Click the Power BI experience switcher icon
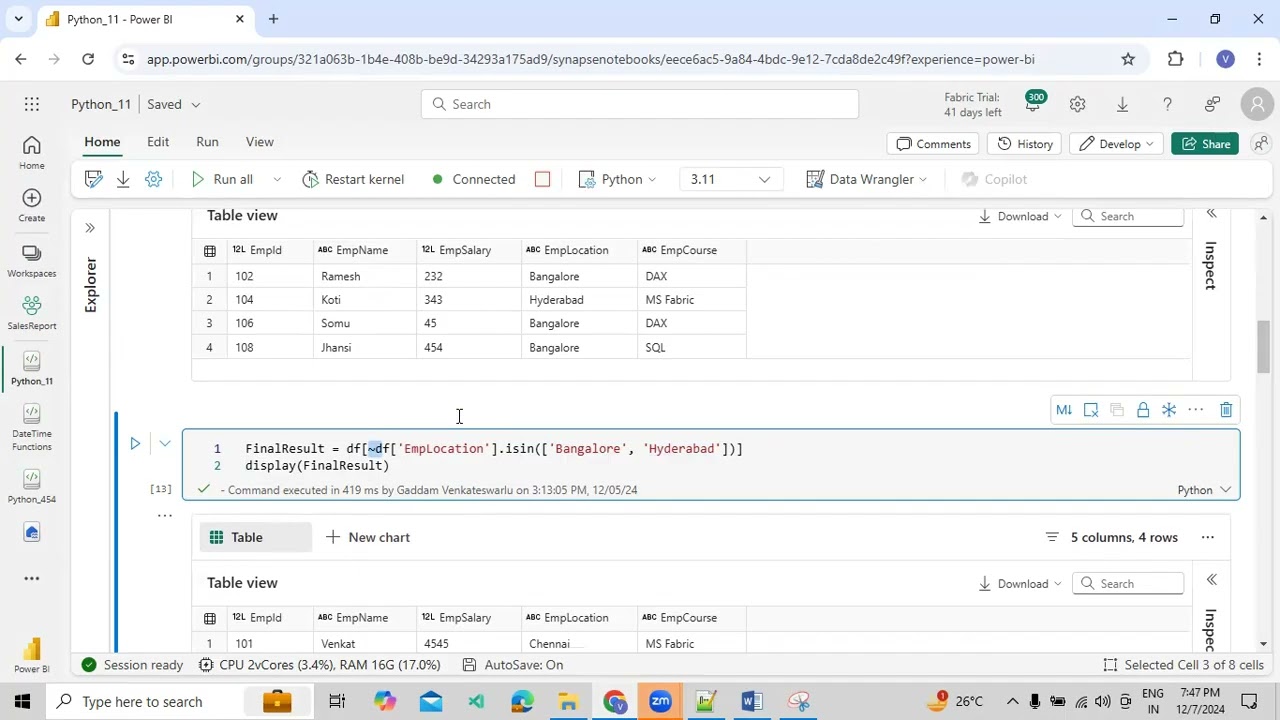 pyautogui.click(x=32, y=655)
